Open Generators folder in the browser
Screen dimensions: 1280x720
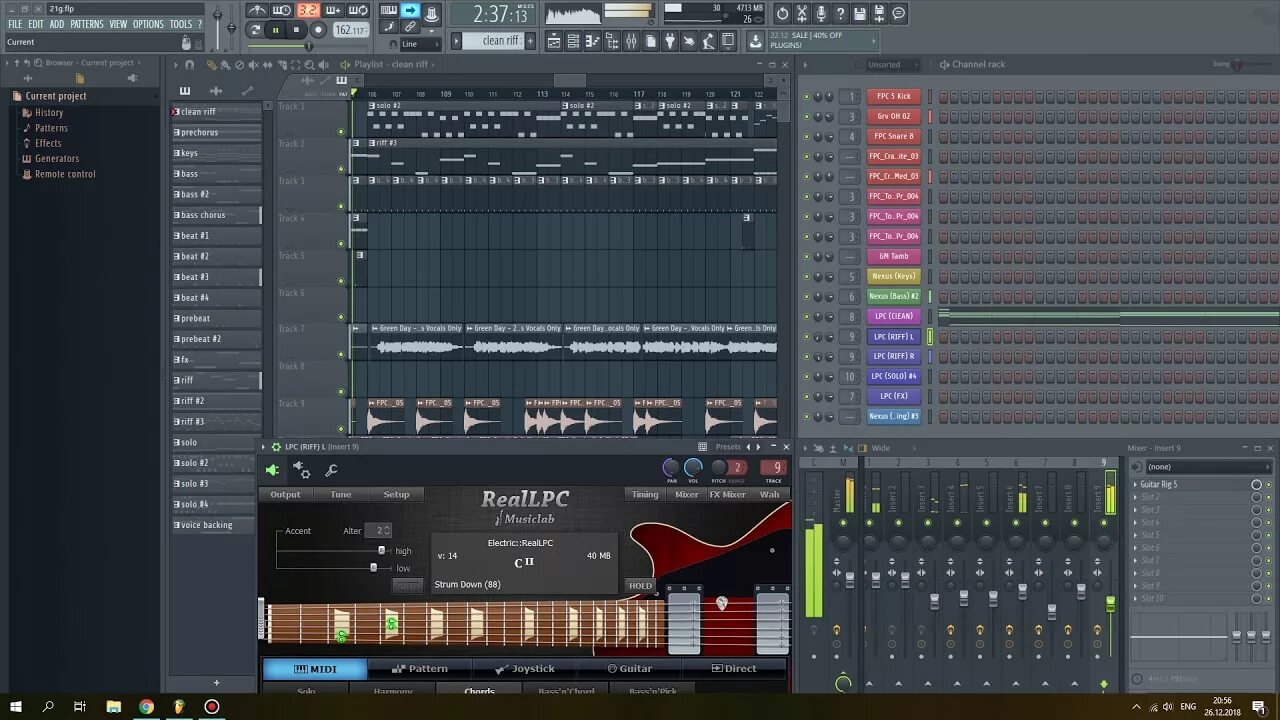[x=57, y=158]
